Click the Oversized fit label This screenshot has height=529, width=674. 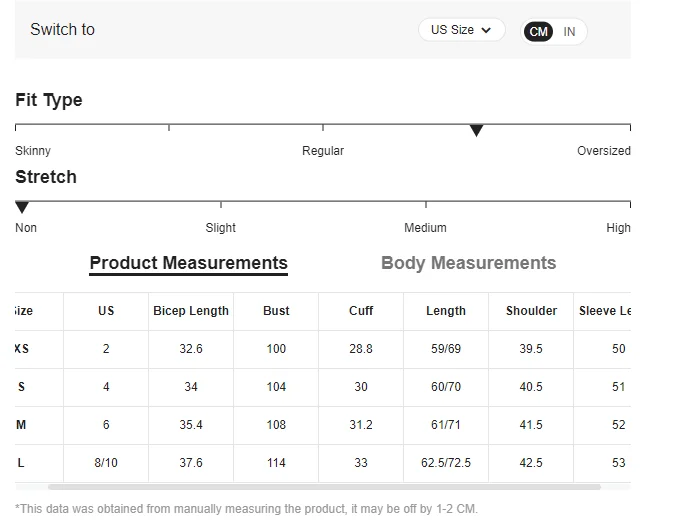pyautogui.click(x=603, y=151)
